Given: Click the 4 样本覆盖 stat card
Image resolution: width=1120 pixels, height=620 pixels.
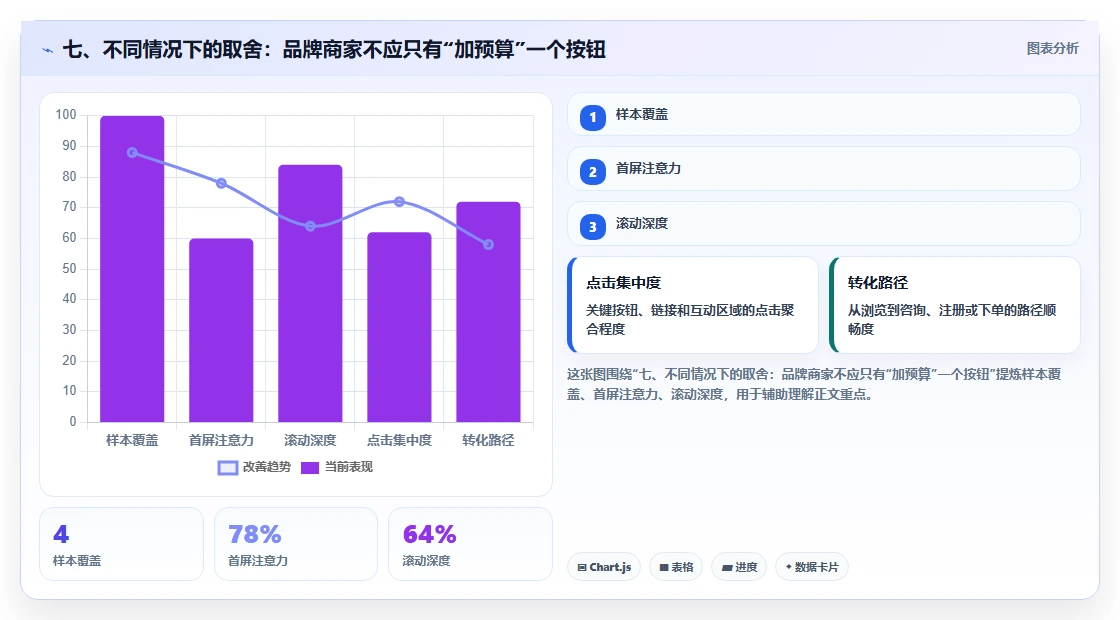Looking at the screenshot, I should [121, 544].
